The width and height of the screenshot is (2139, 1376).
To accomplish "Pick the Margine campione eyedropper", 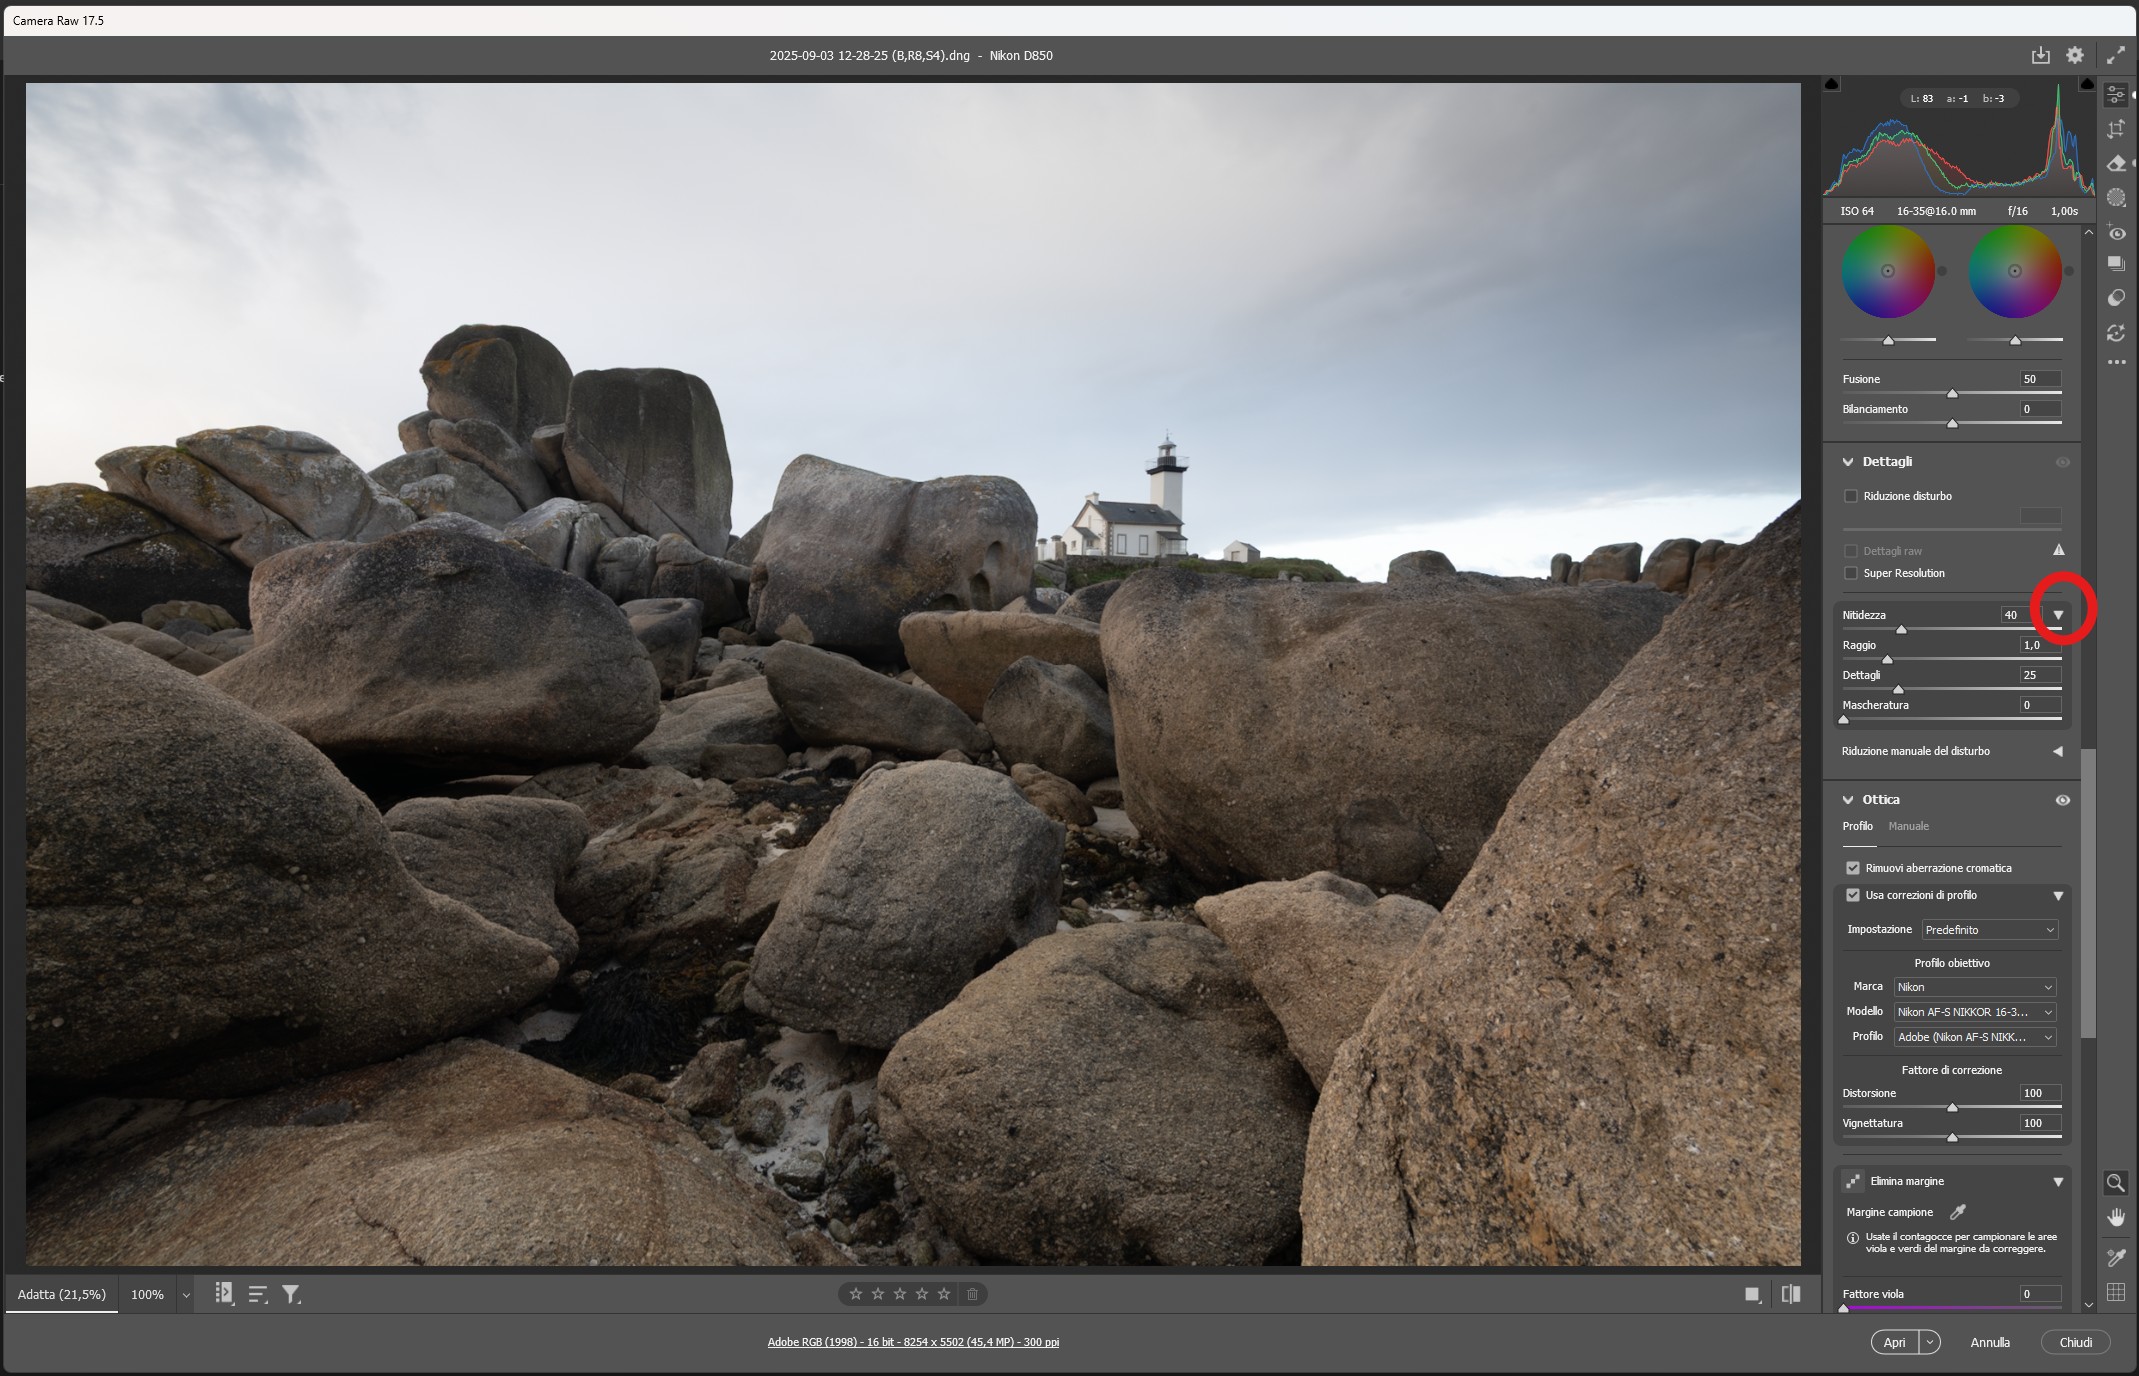I will (1958, 1212).
